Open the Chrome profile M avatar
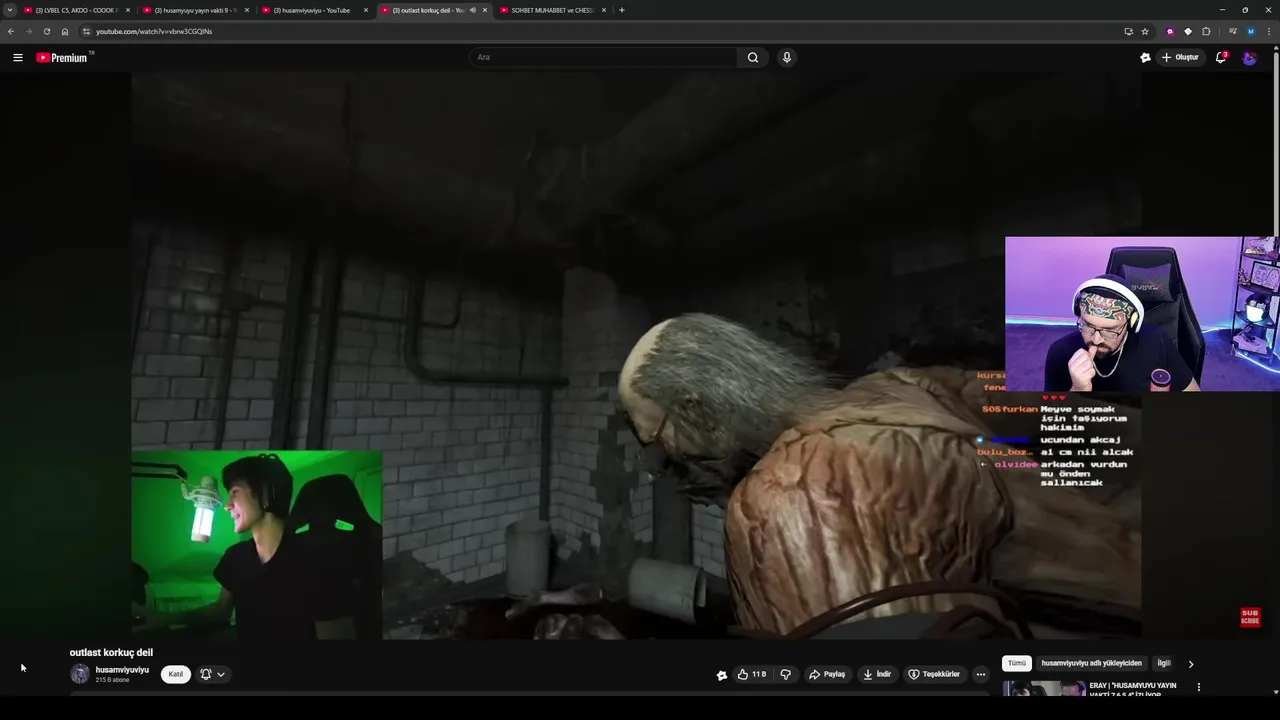The height and width of the screenshot is (720, 1280). [x=1250, y=31]
